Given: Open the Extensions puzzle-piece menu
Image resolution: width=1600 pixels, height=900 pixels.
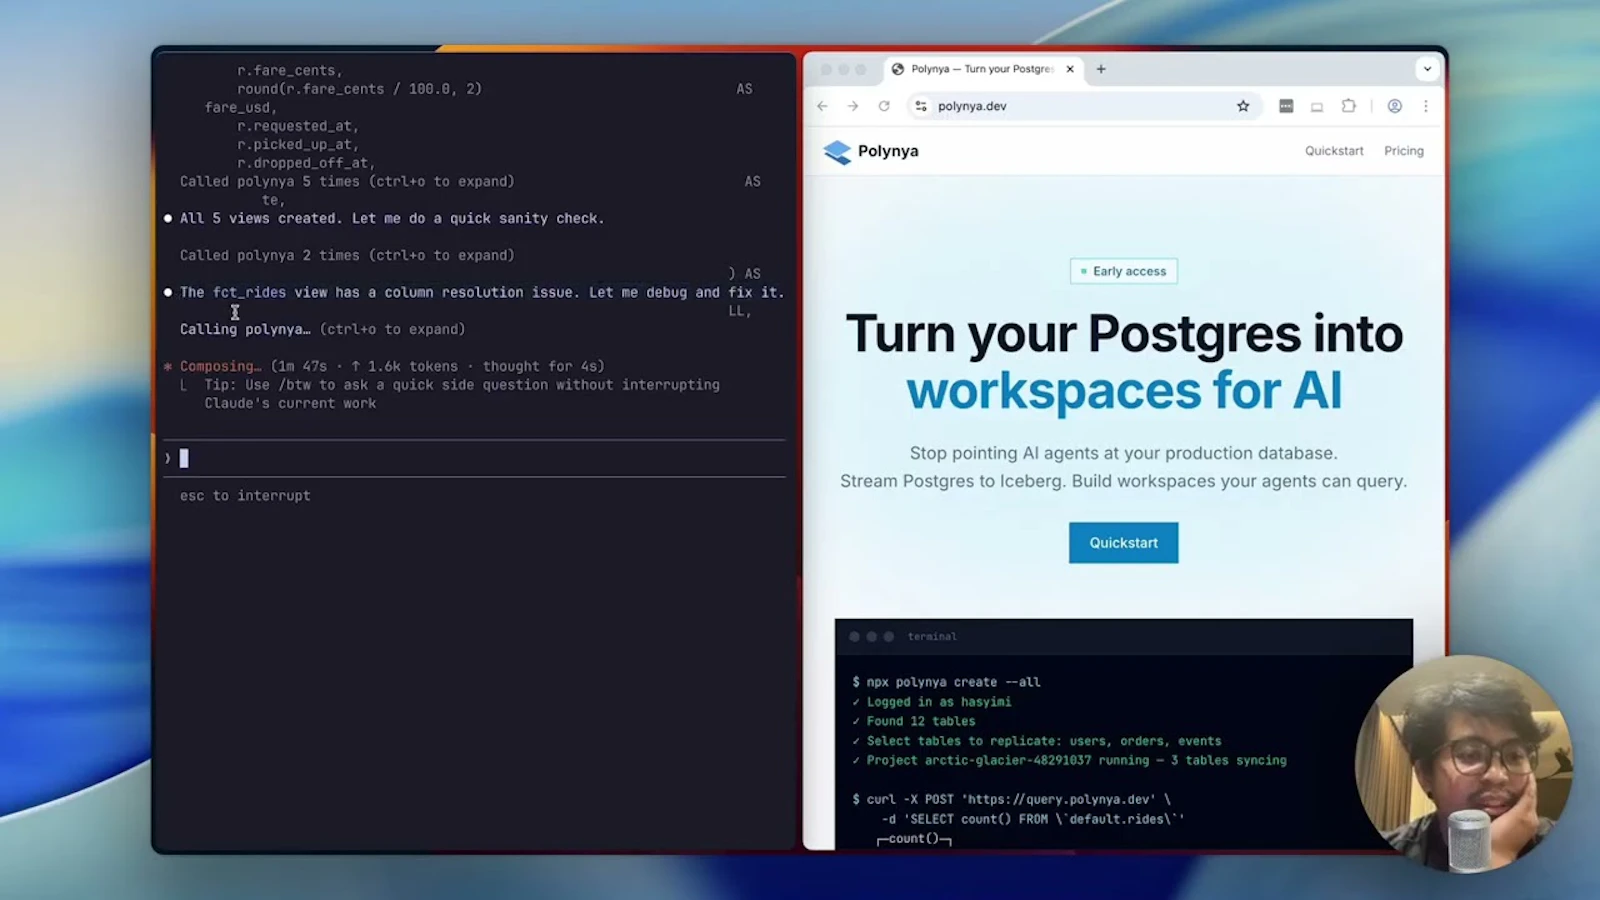Looking at the screenshot, I should tap(1348, 106).
